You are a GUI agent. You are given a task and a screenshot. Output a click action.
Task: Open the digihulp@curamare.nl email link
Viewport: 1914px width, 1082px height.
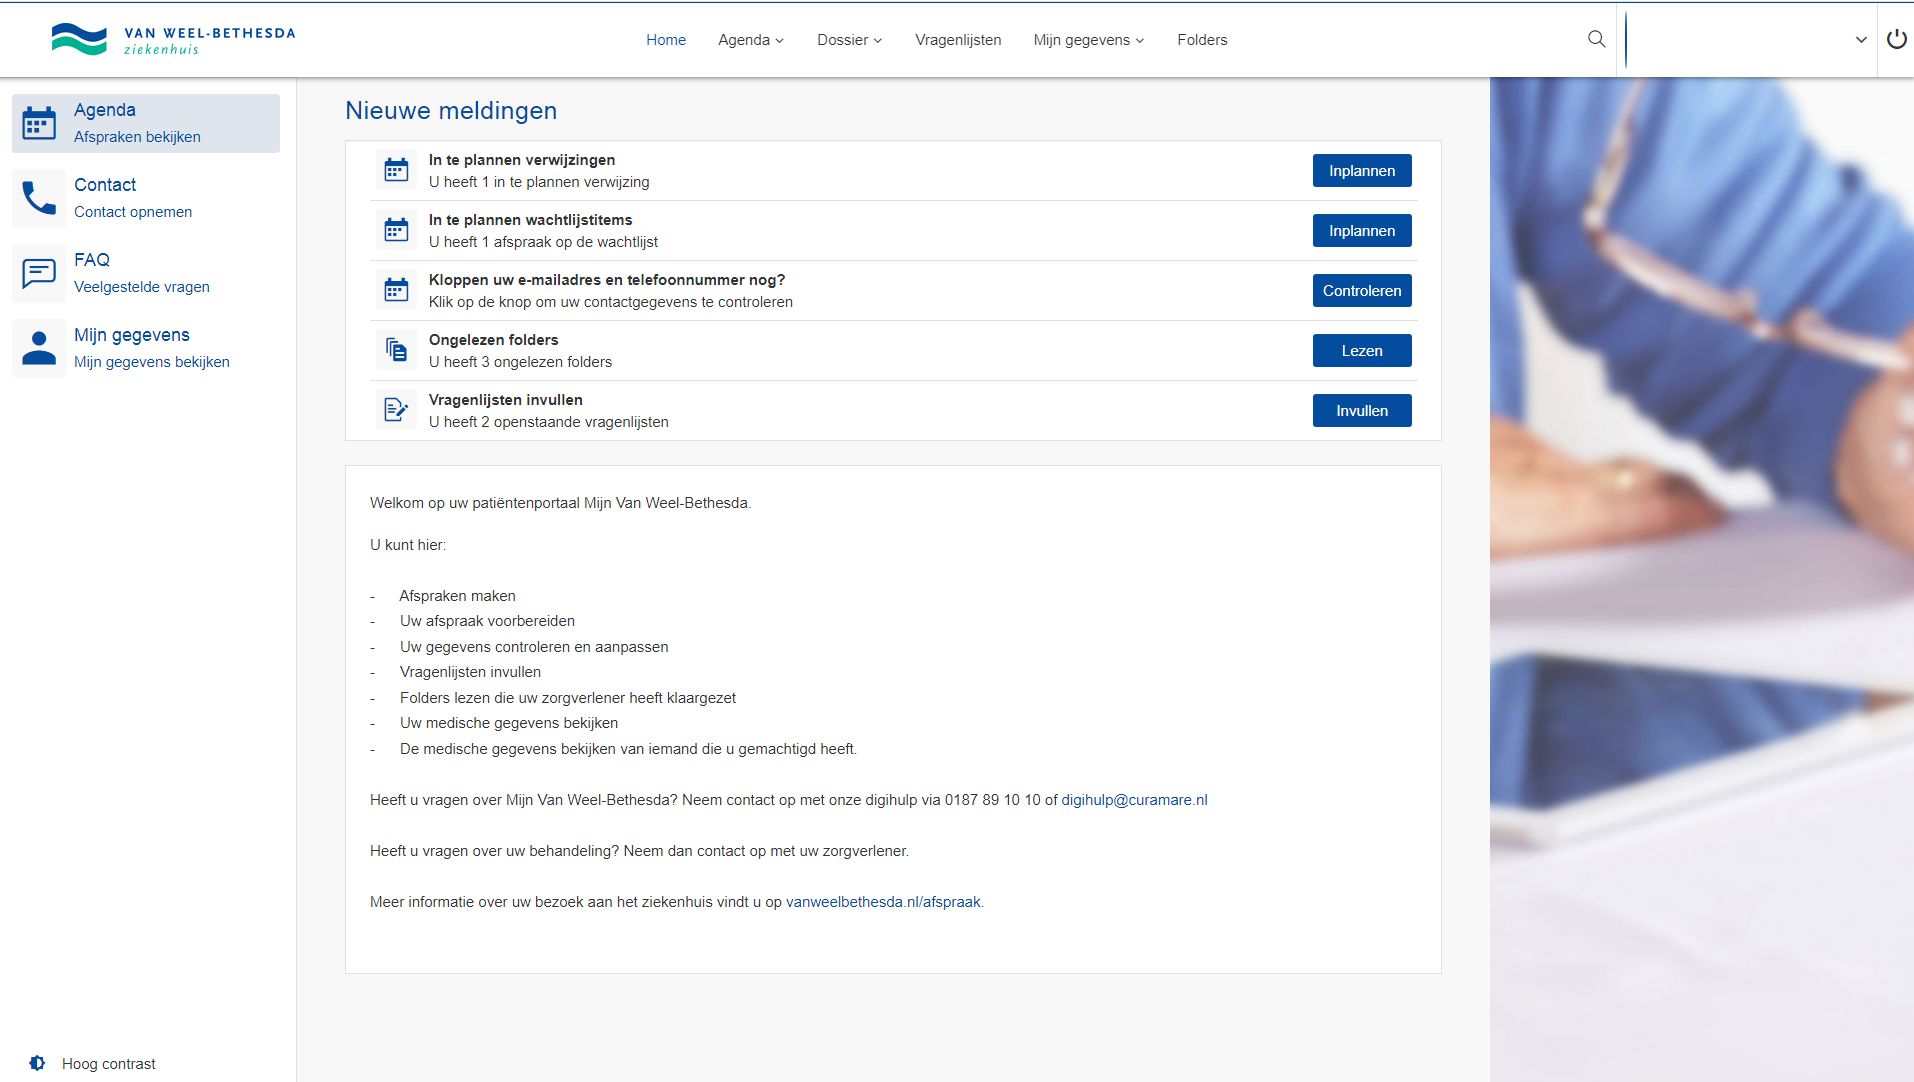coord(1134,800)
